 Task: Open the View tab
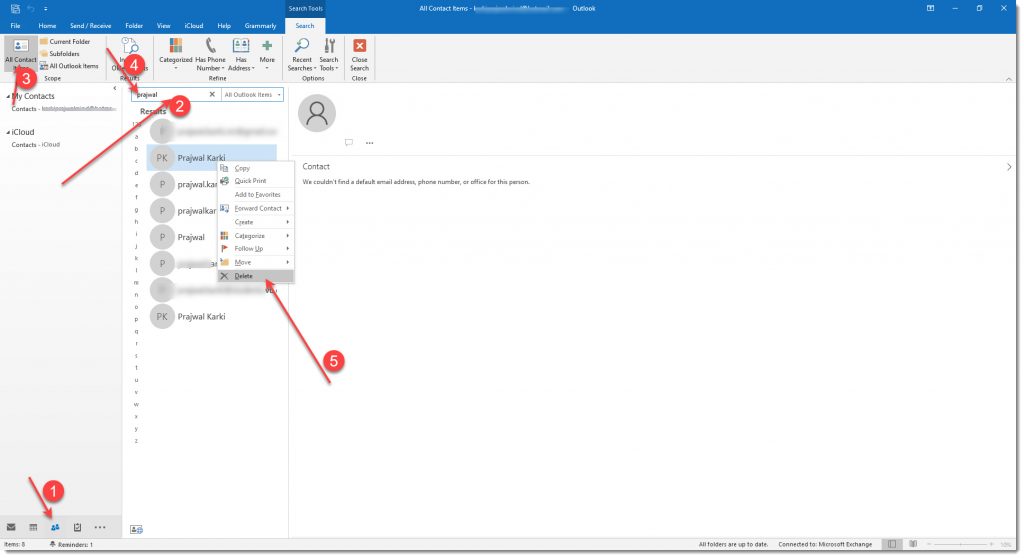click(x=163, y=26)
